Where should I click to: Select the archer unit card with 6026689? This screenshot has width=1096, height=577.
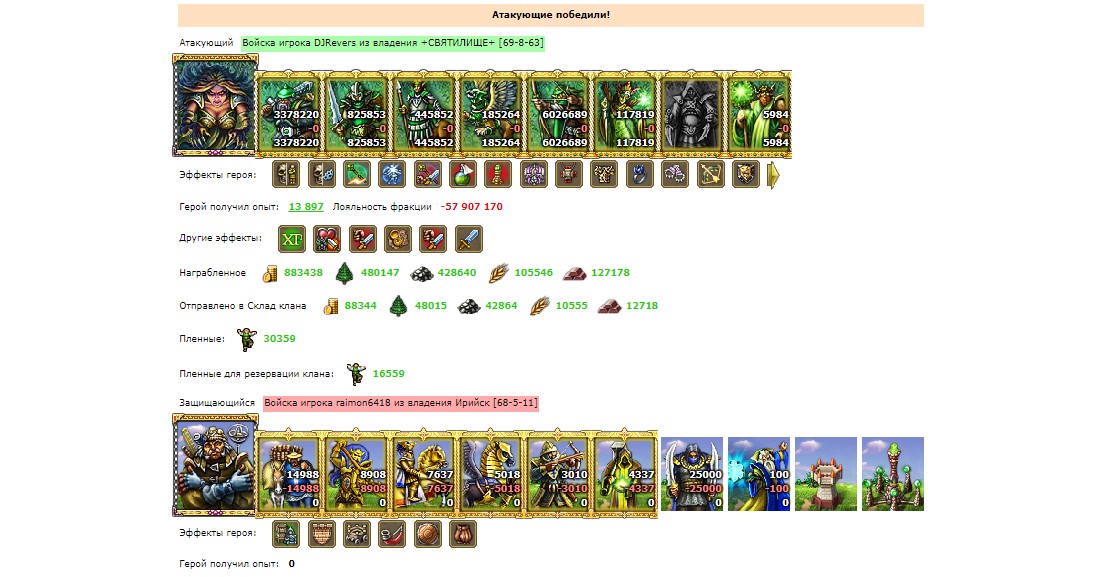coord(558,113)
